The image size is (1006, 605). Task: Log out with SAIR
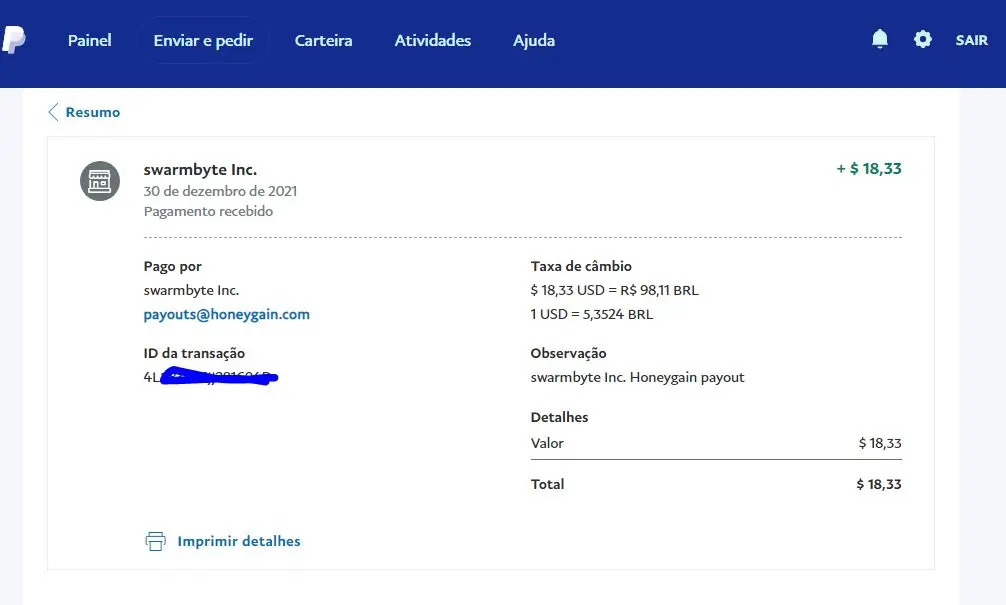[x=971, y=40]
